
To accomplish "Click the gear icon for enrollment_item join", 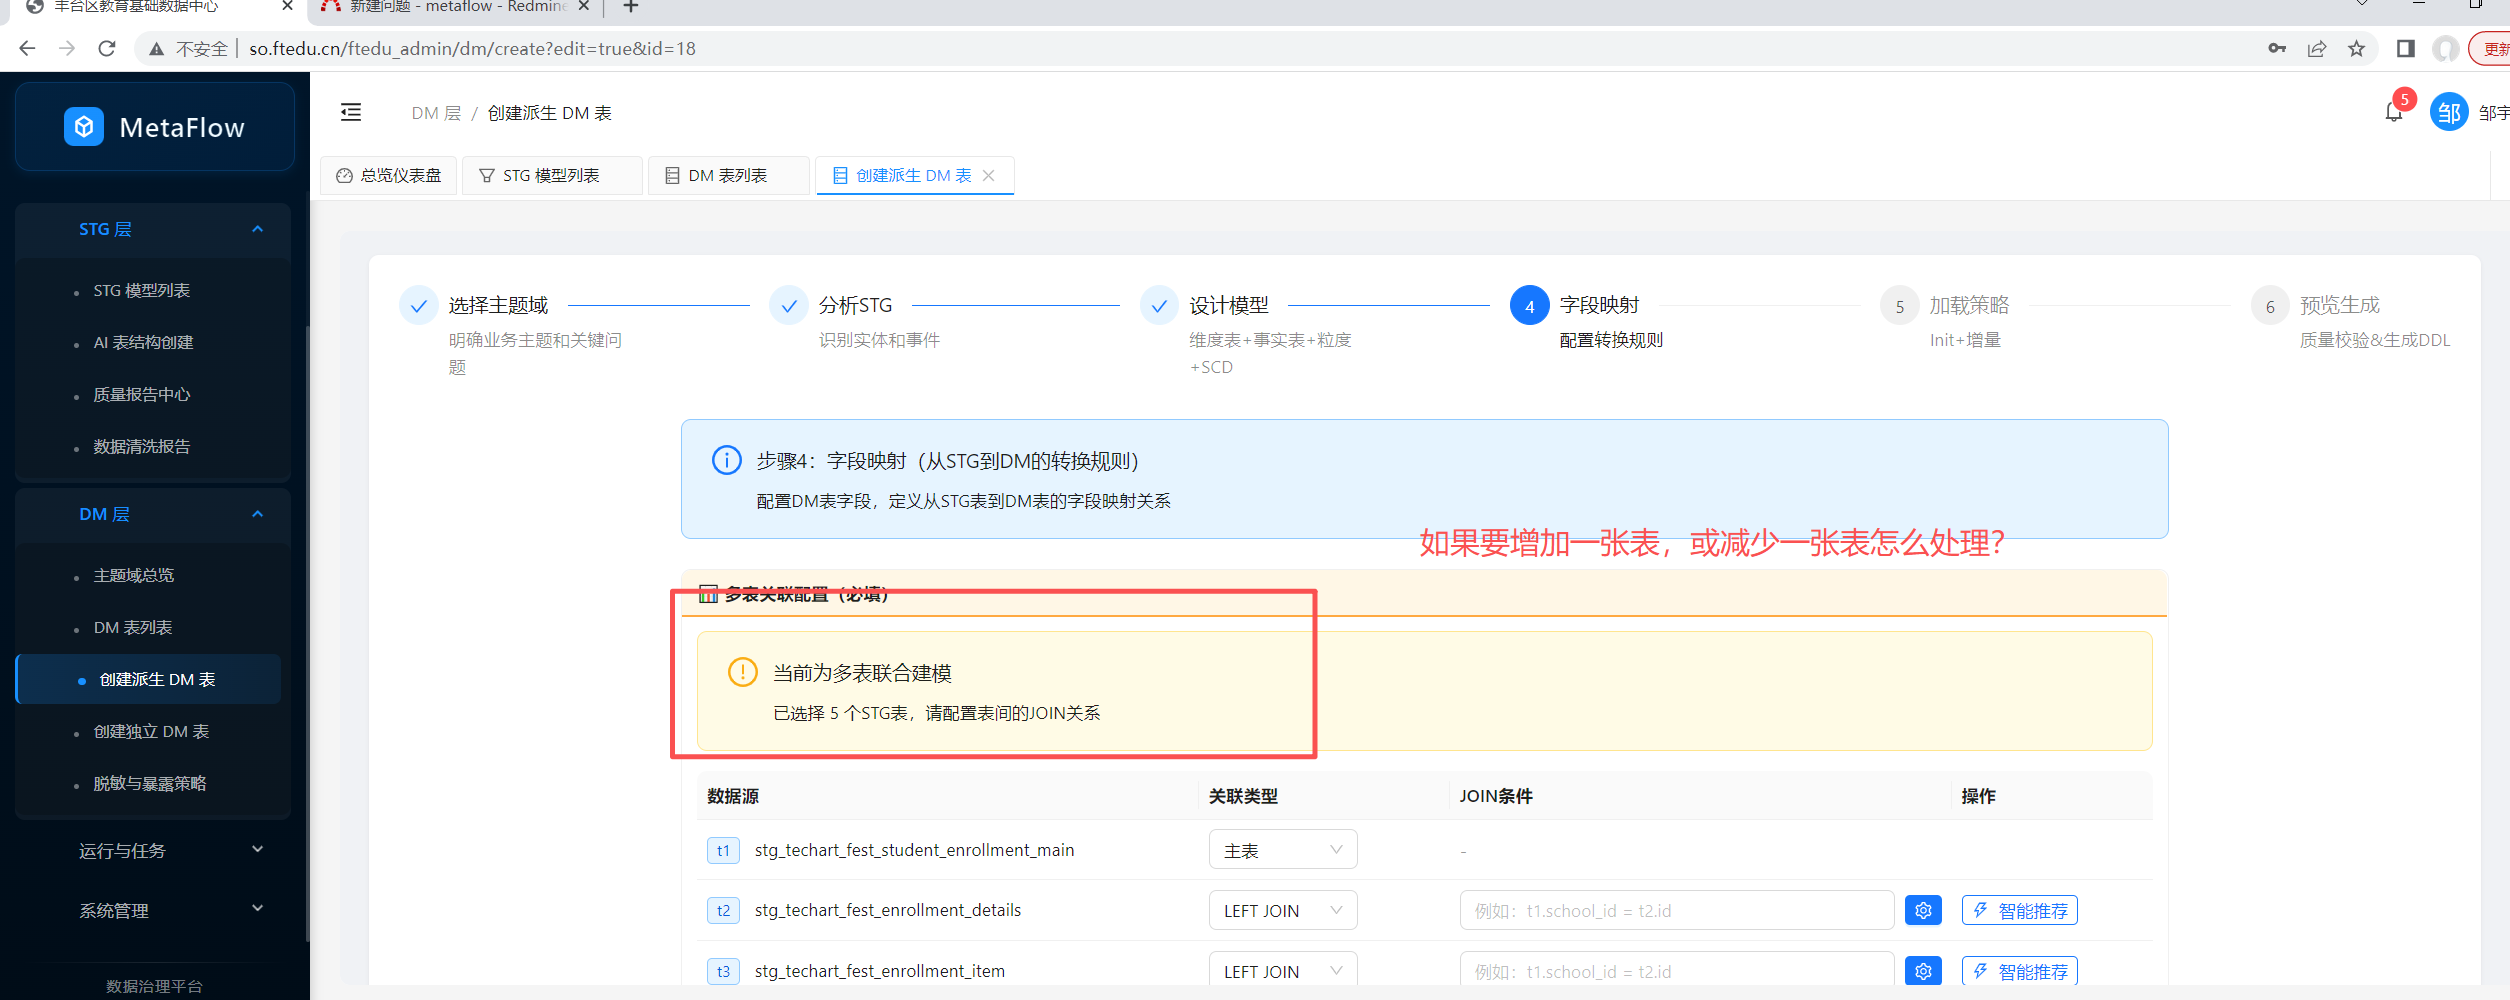I will click(x=1922, y=971).
